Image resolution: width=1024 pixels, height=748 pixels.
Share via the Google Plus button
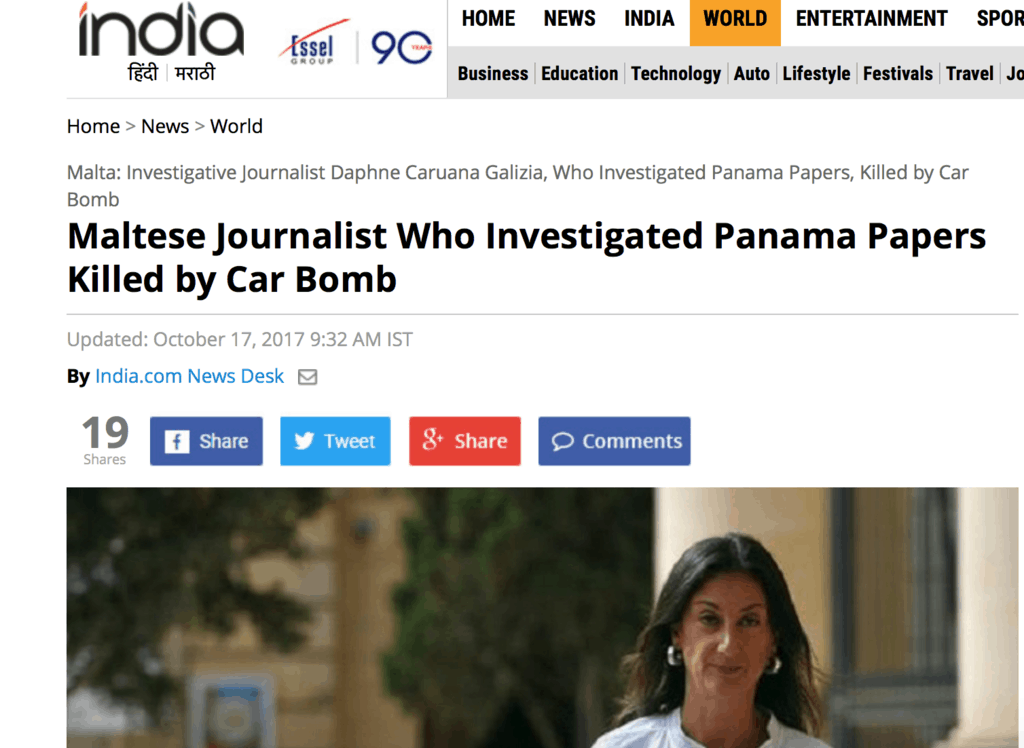(x=465, y=441)
